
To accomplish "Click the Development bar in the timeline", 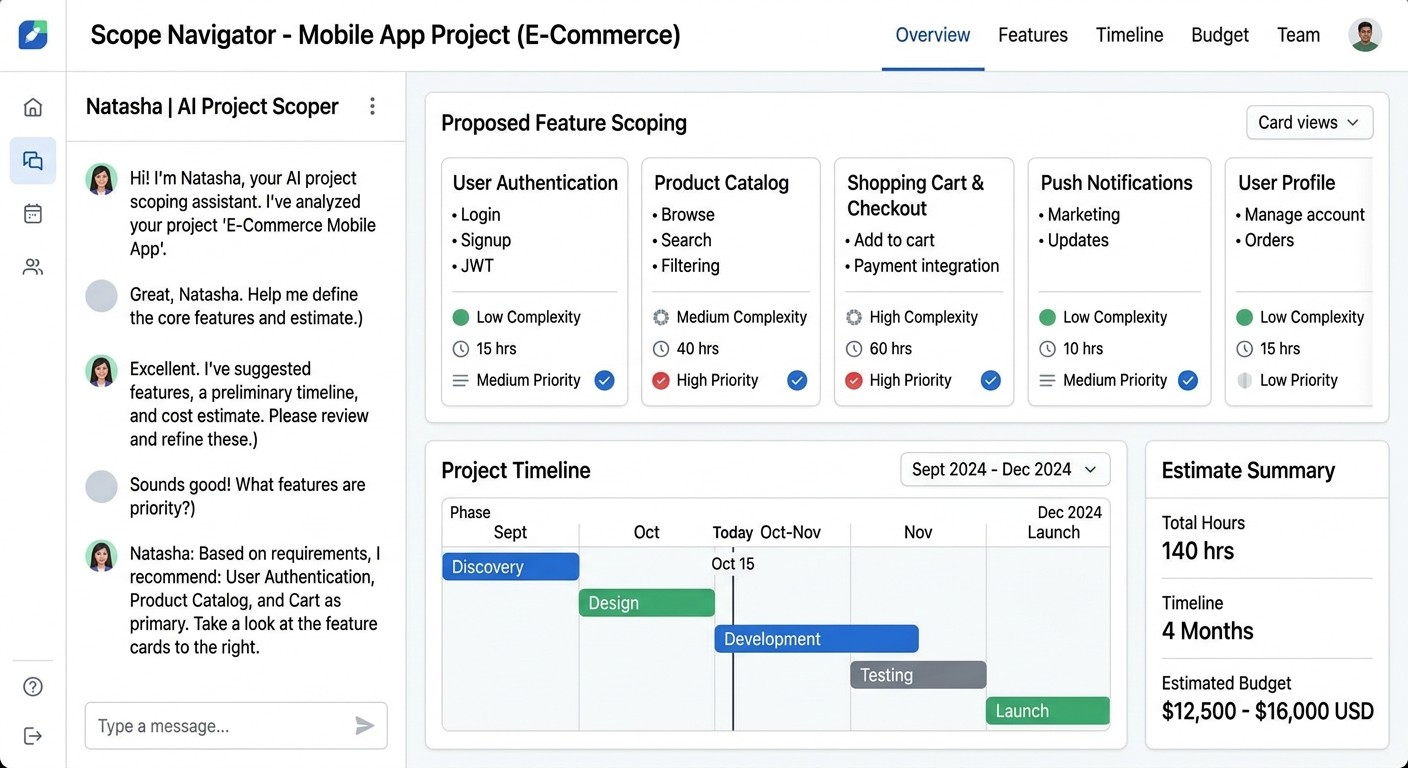I will click(x=816, y=638).
